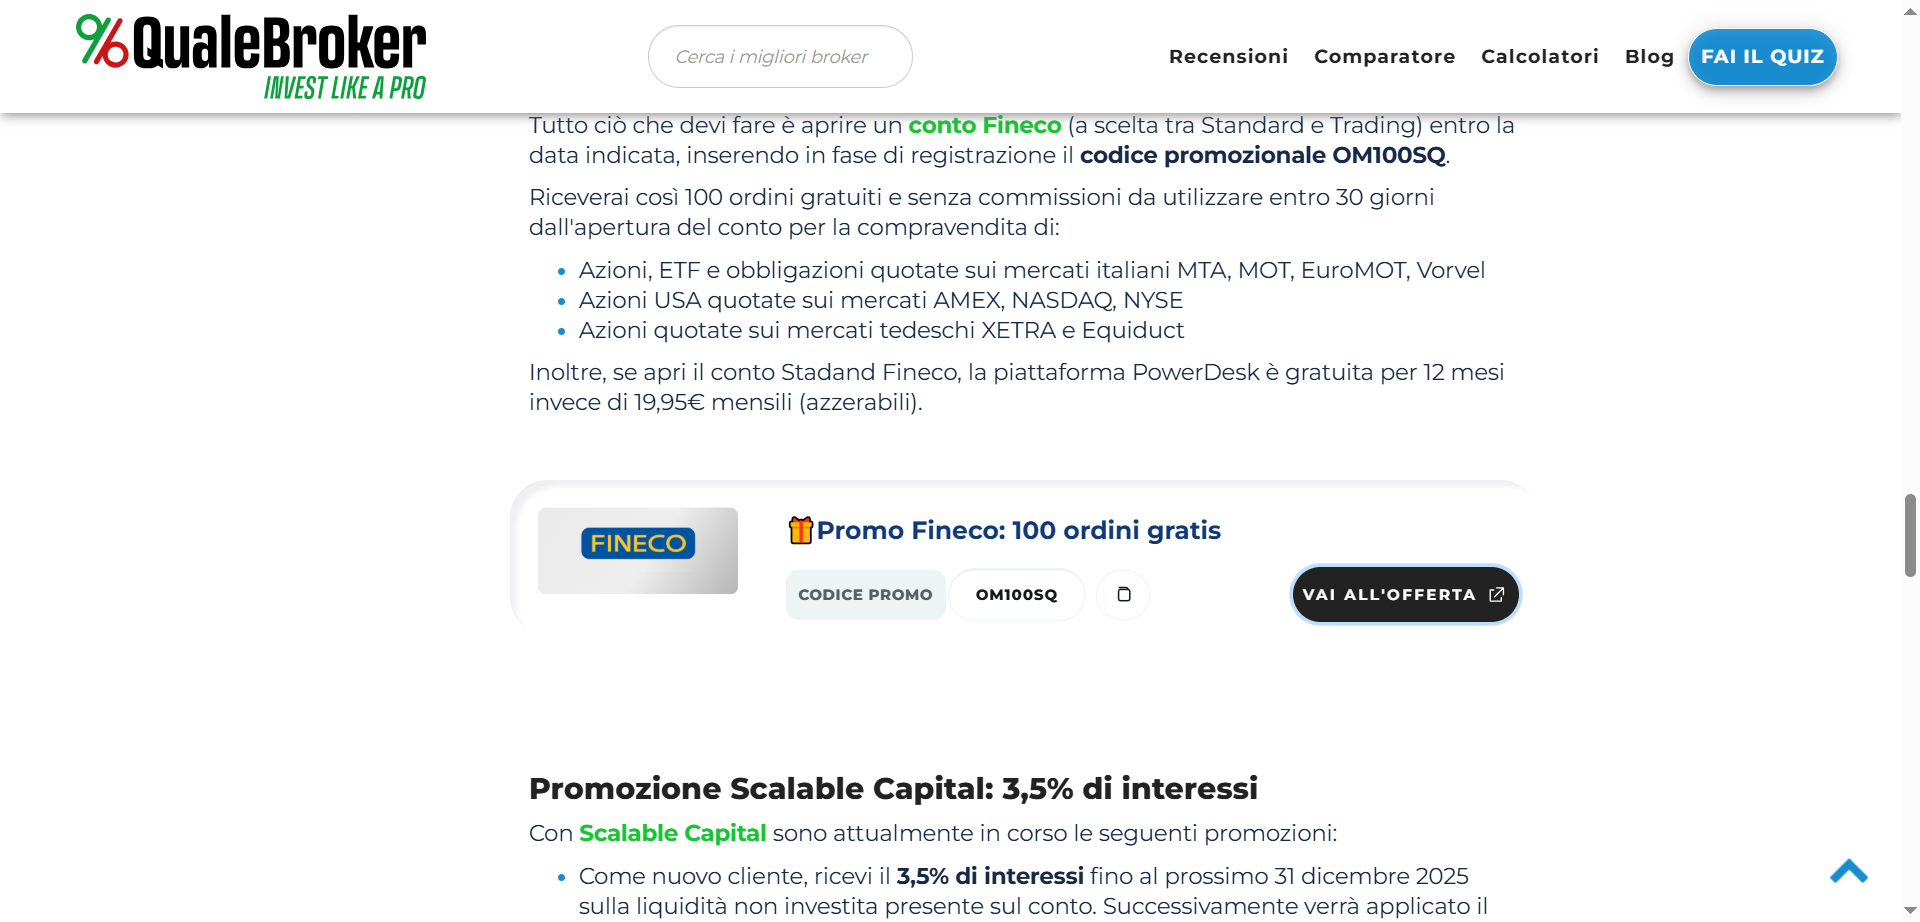Viewport: 1920px width, 922px height.
Task: Open the Calcolatori menu item
Action: 1539,57
